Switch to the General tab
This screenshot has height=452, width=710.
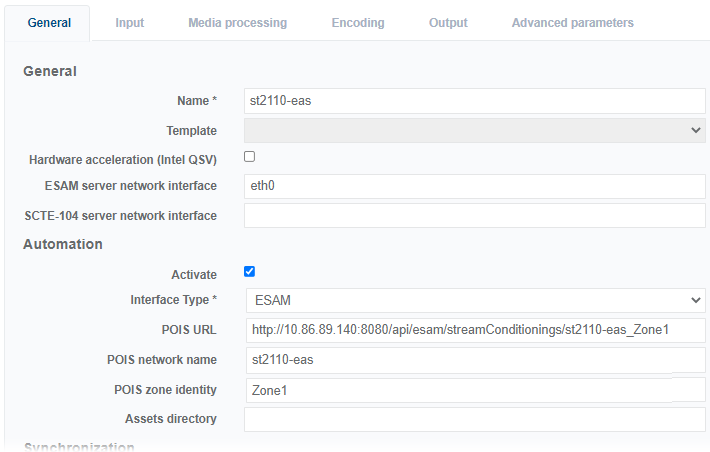click(47, 23)
